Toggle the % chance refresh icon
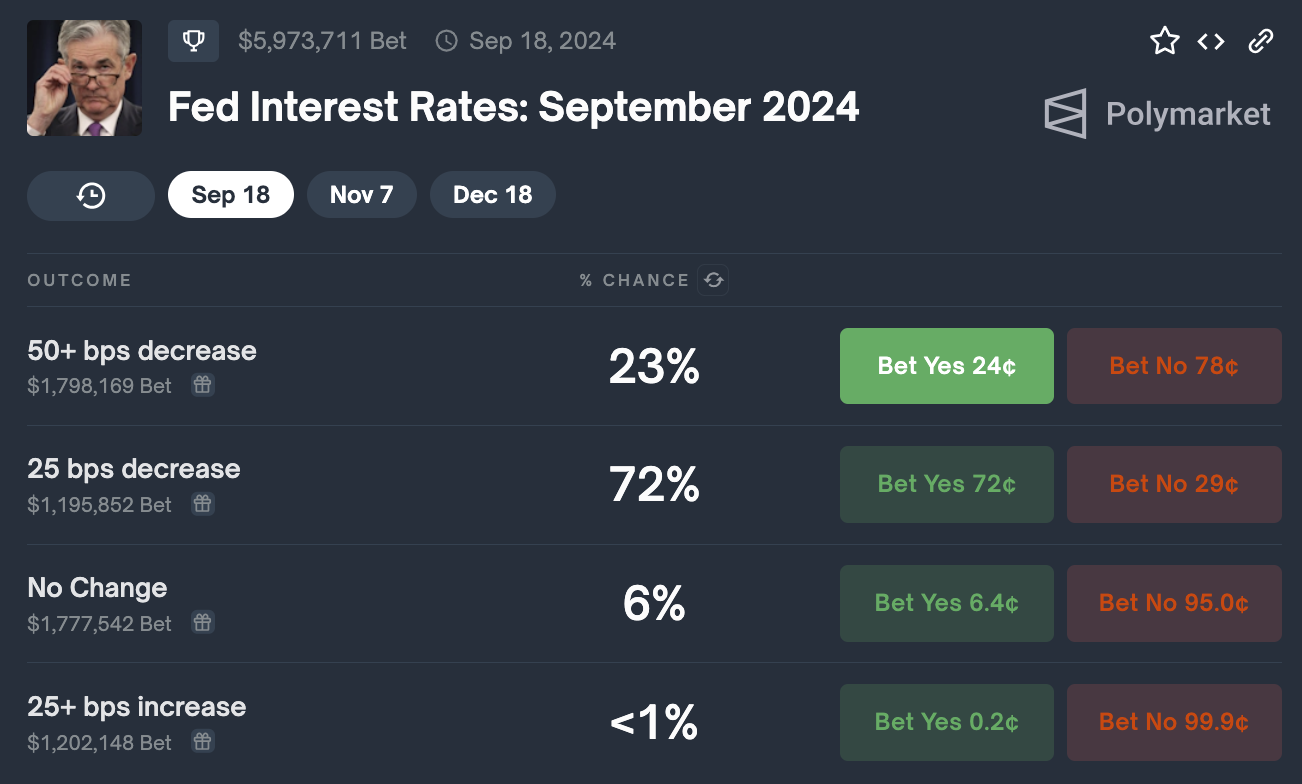1302x784 pixels. click(714, 280)
